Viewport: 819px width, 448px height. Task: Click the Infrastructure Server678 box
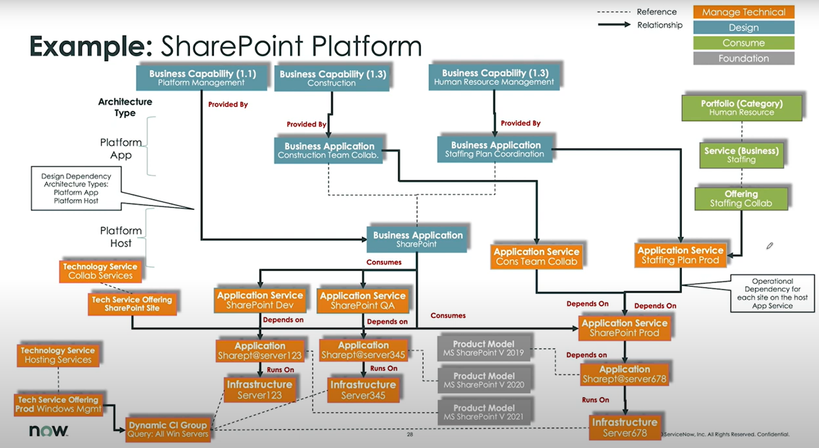coord(624,427)
